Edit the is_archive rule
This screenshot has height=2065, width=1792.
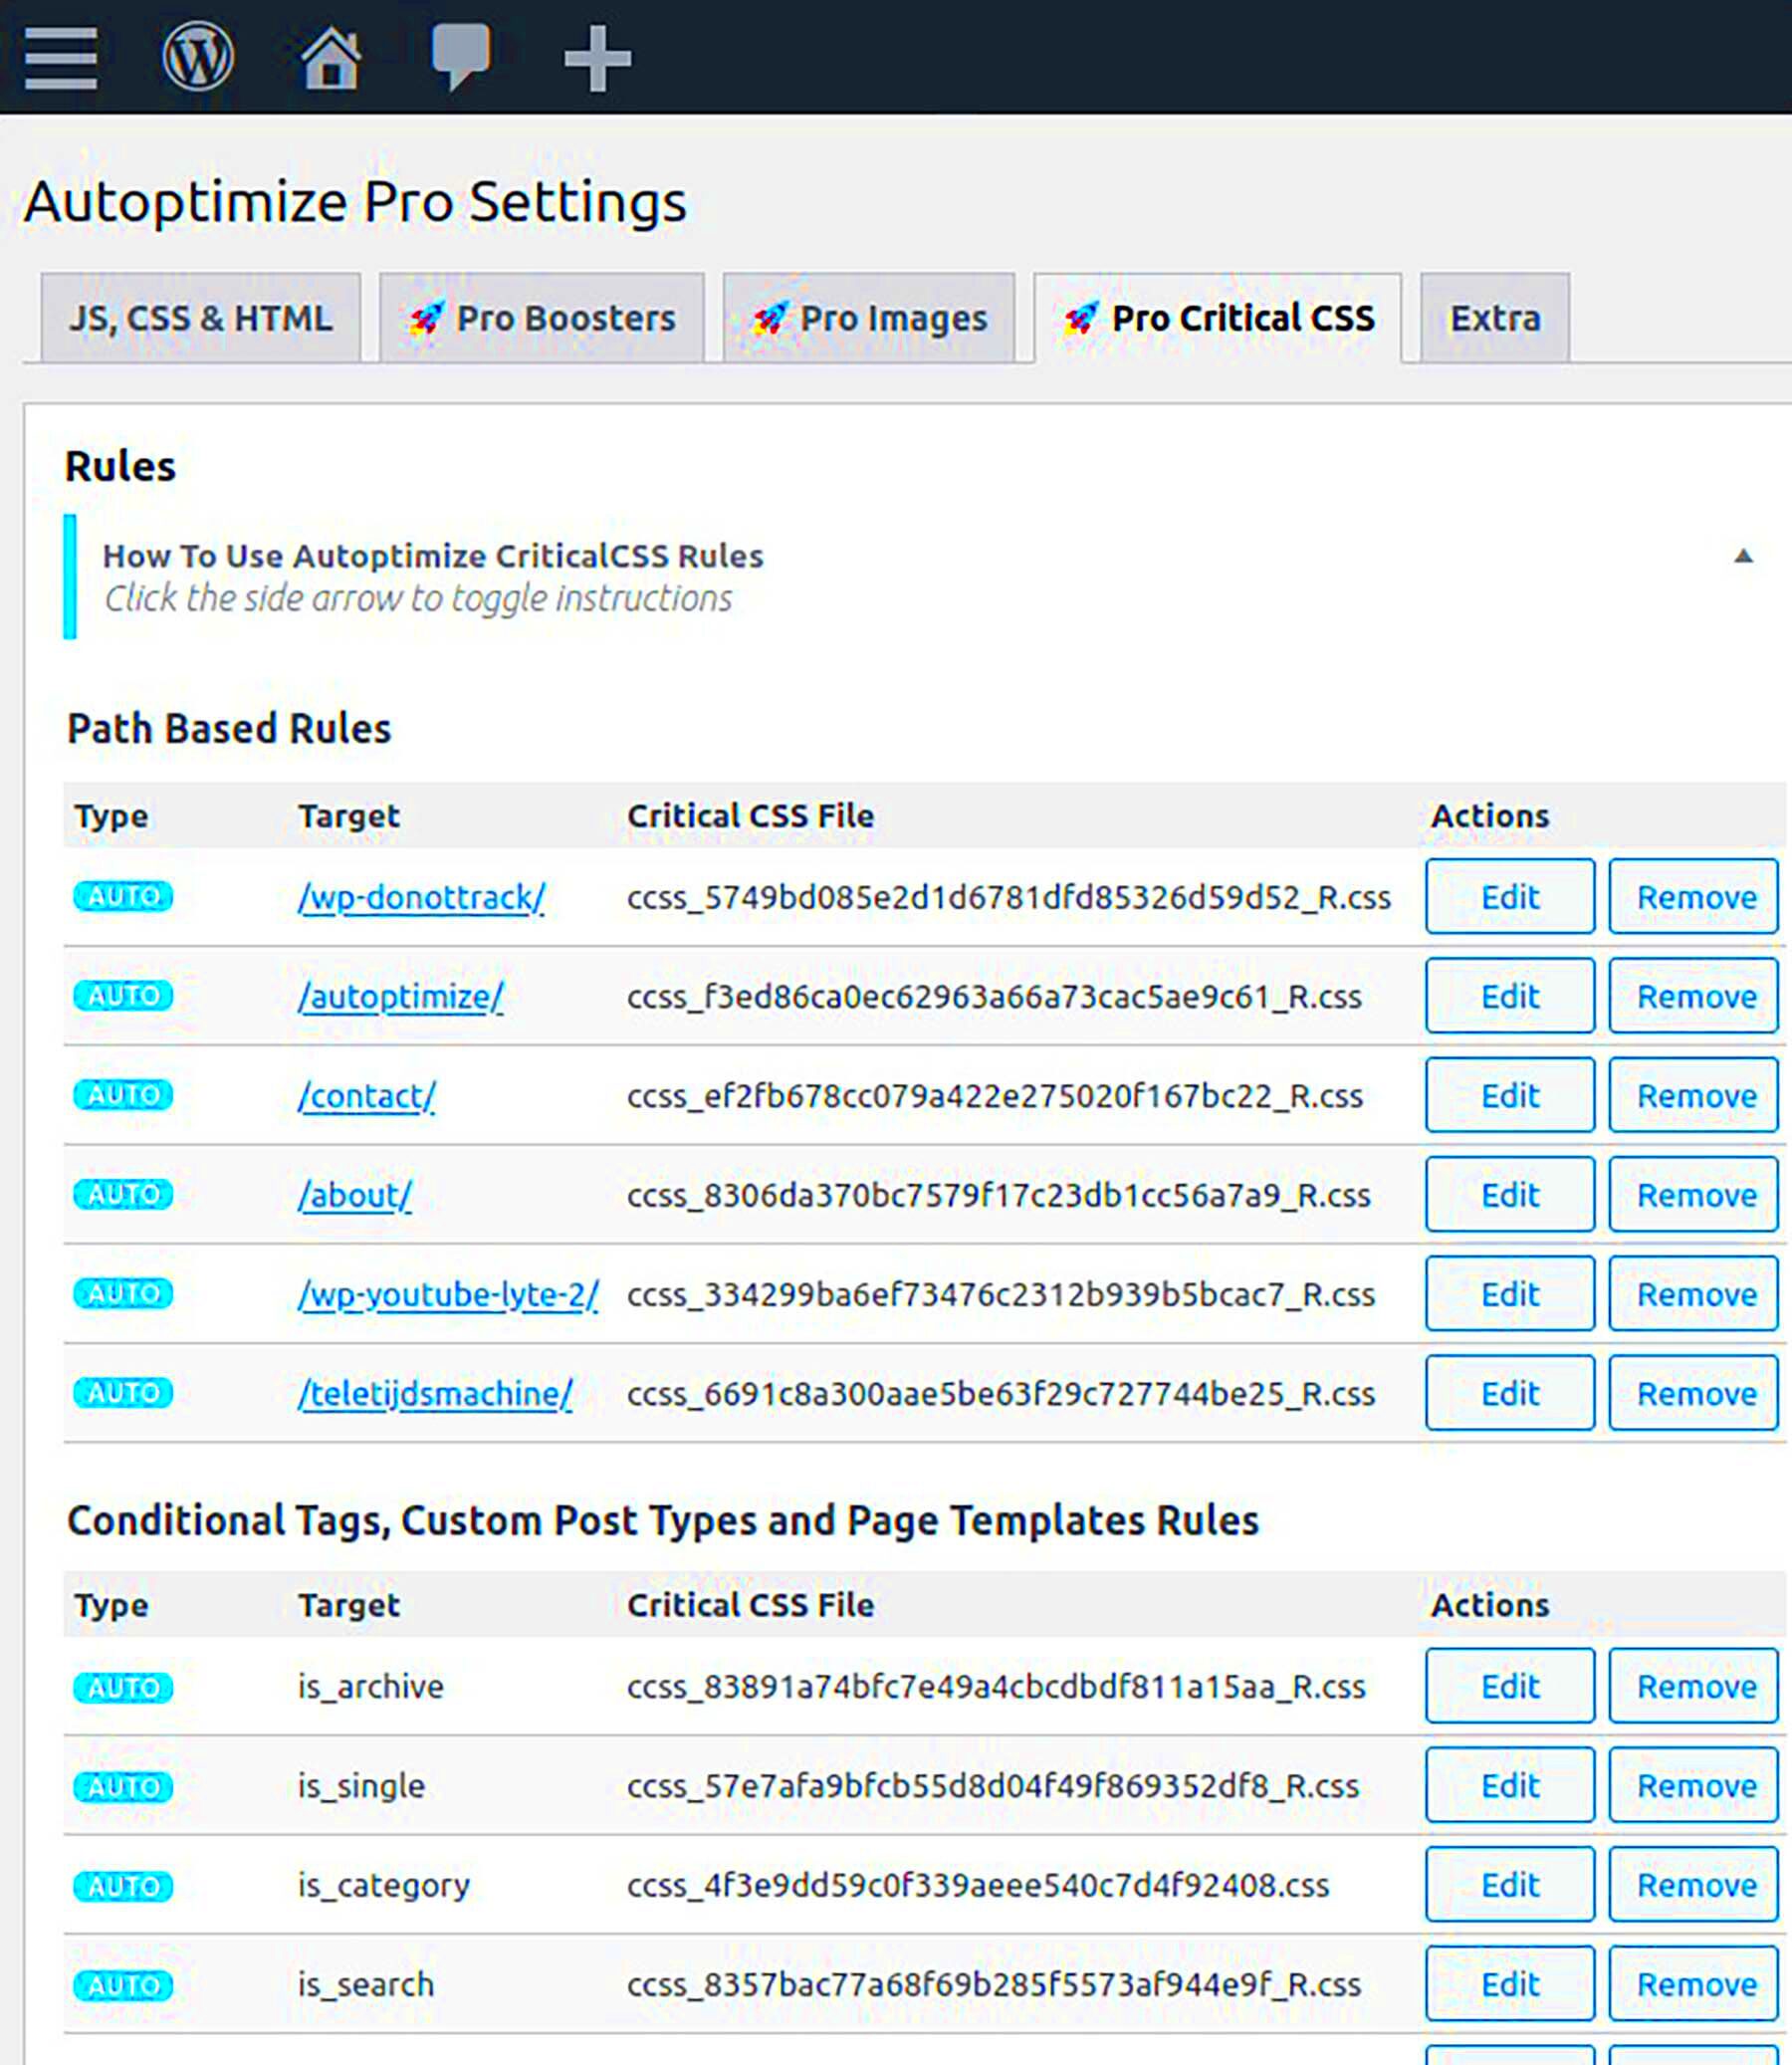[x=1510, y=1686]
